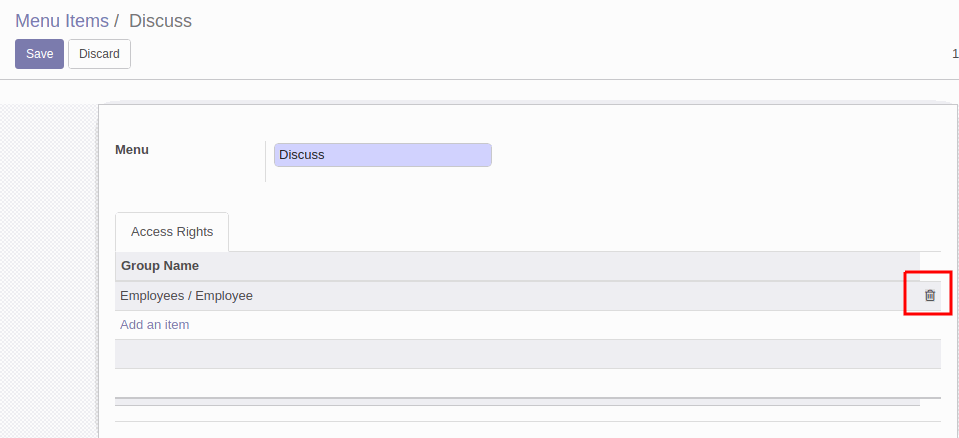Go back to Menu Items breadcrumb
Viewport: 959px width, 438px height.
(62, 21)
